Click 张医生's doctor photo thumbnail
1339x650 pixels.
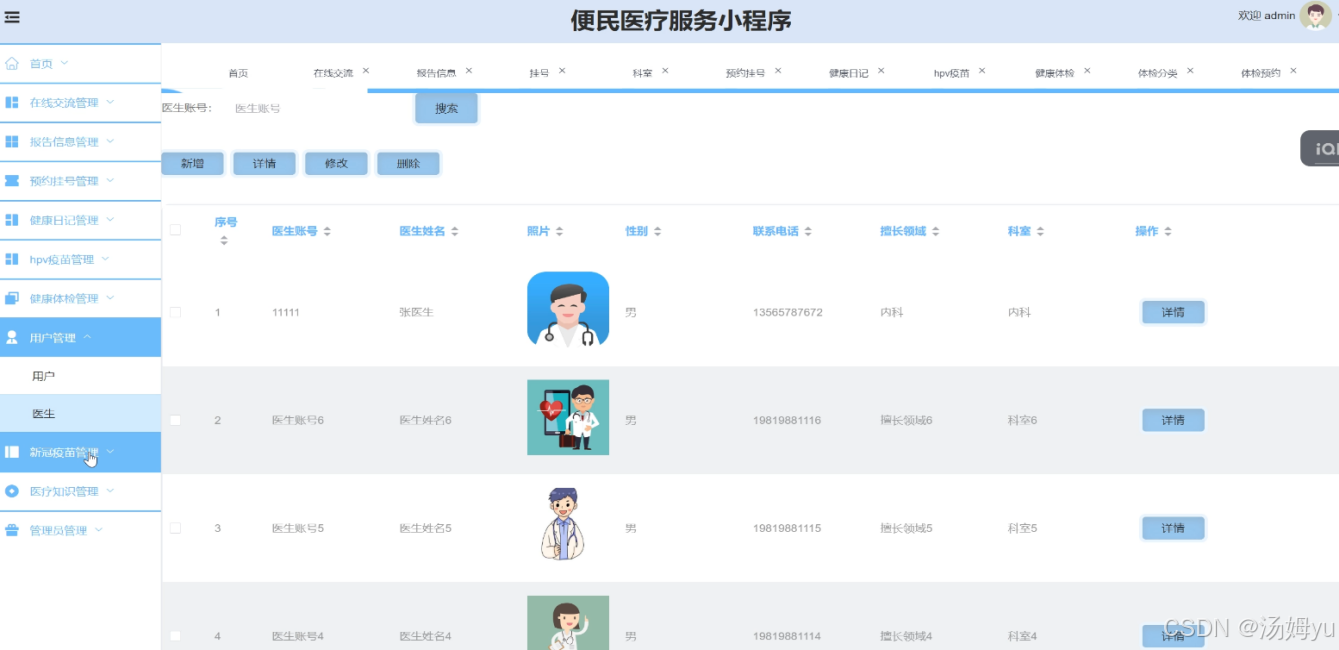(568, 309)
